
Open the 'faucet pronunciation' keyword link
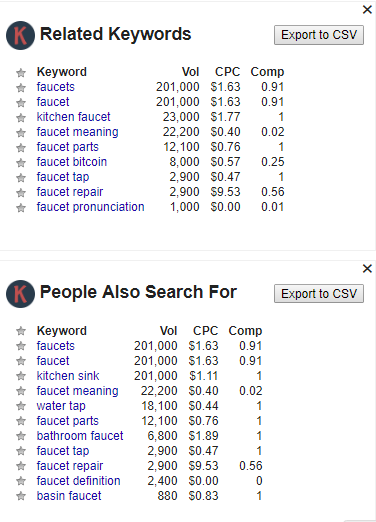[90, 207]
